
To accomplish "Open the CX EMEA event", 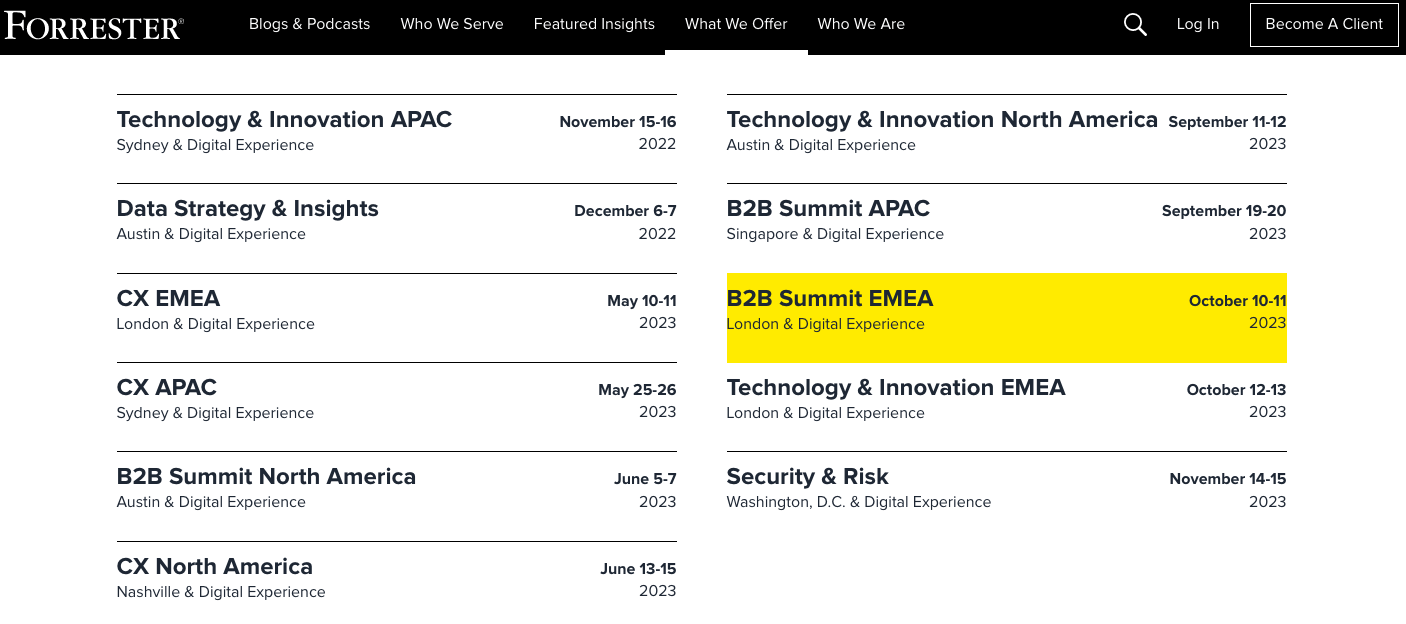I will coord(396,318).
